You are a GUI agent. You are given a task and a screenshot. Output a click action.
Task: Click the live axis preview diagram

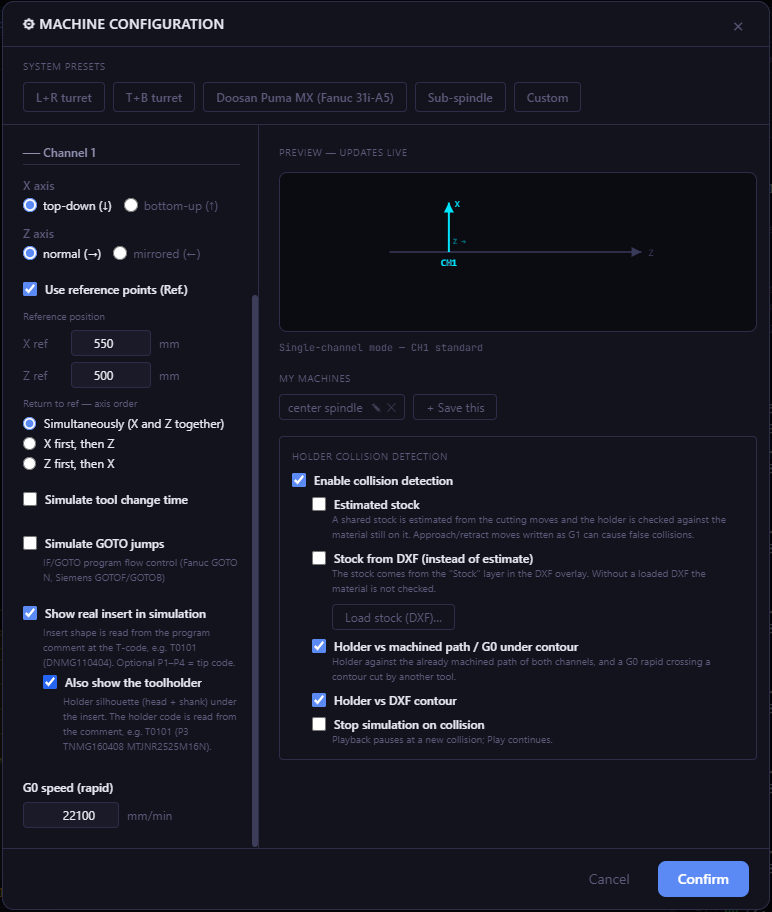(x=518, y=252)
